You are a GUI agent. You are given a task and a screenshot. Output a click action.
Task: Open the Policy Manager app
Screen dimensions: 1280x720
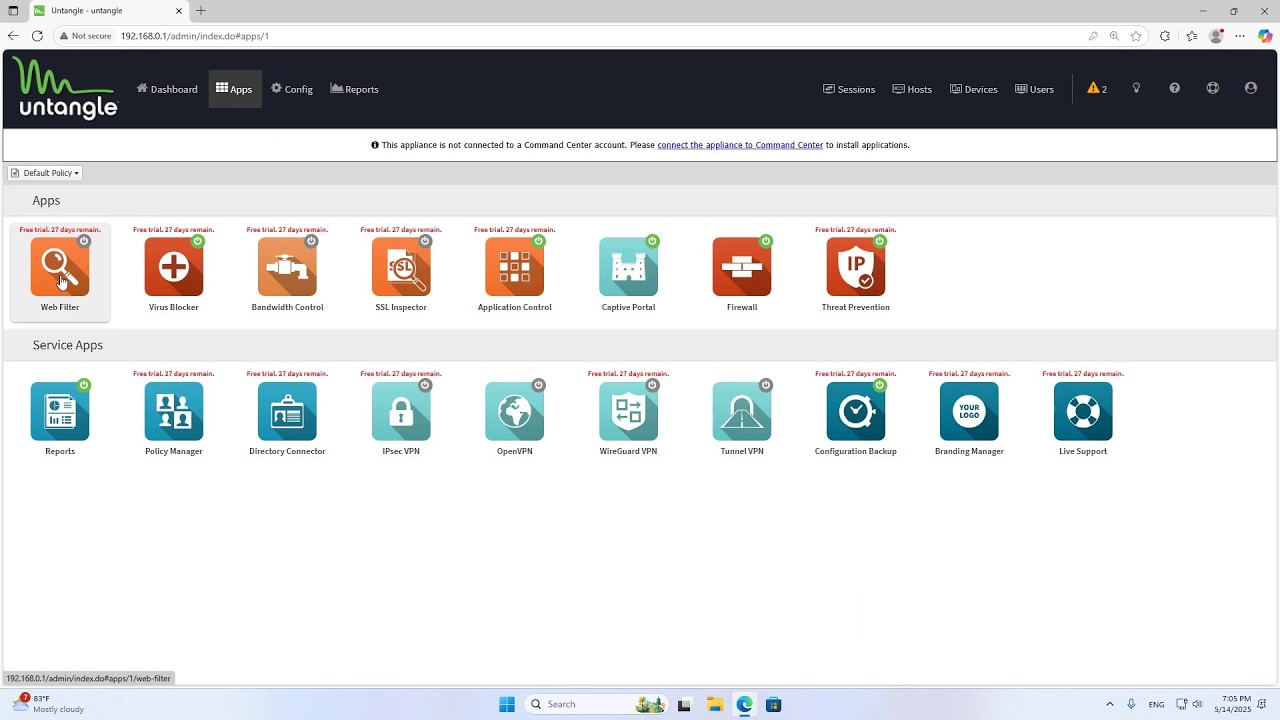pos(174,411)
